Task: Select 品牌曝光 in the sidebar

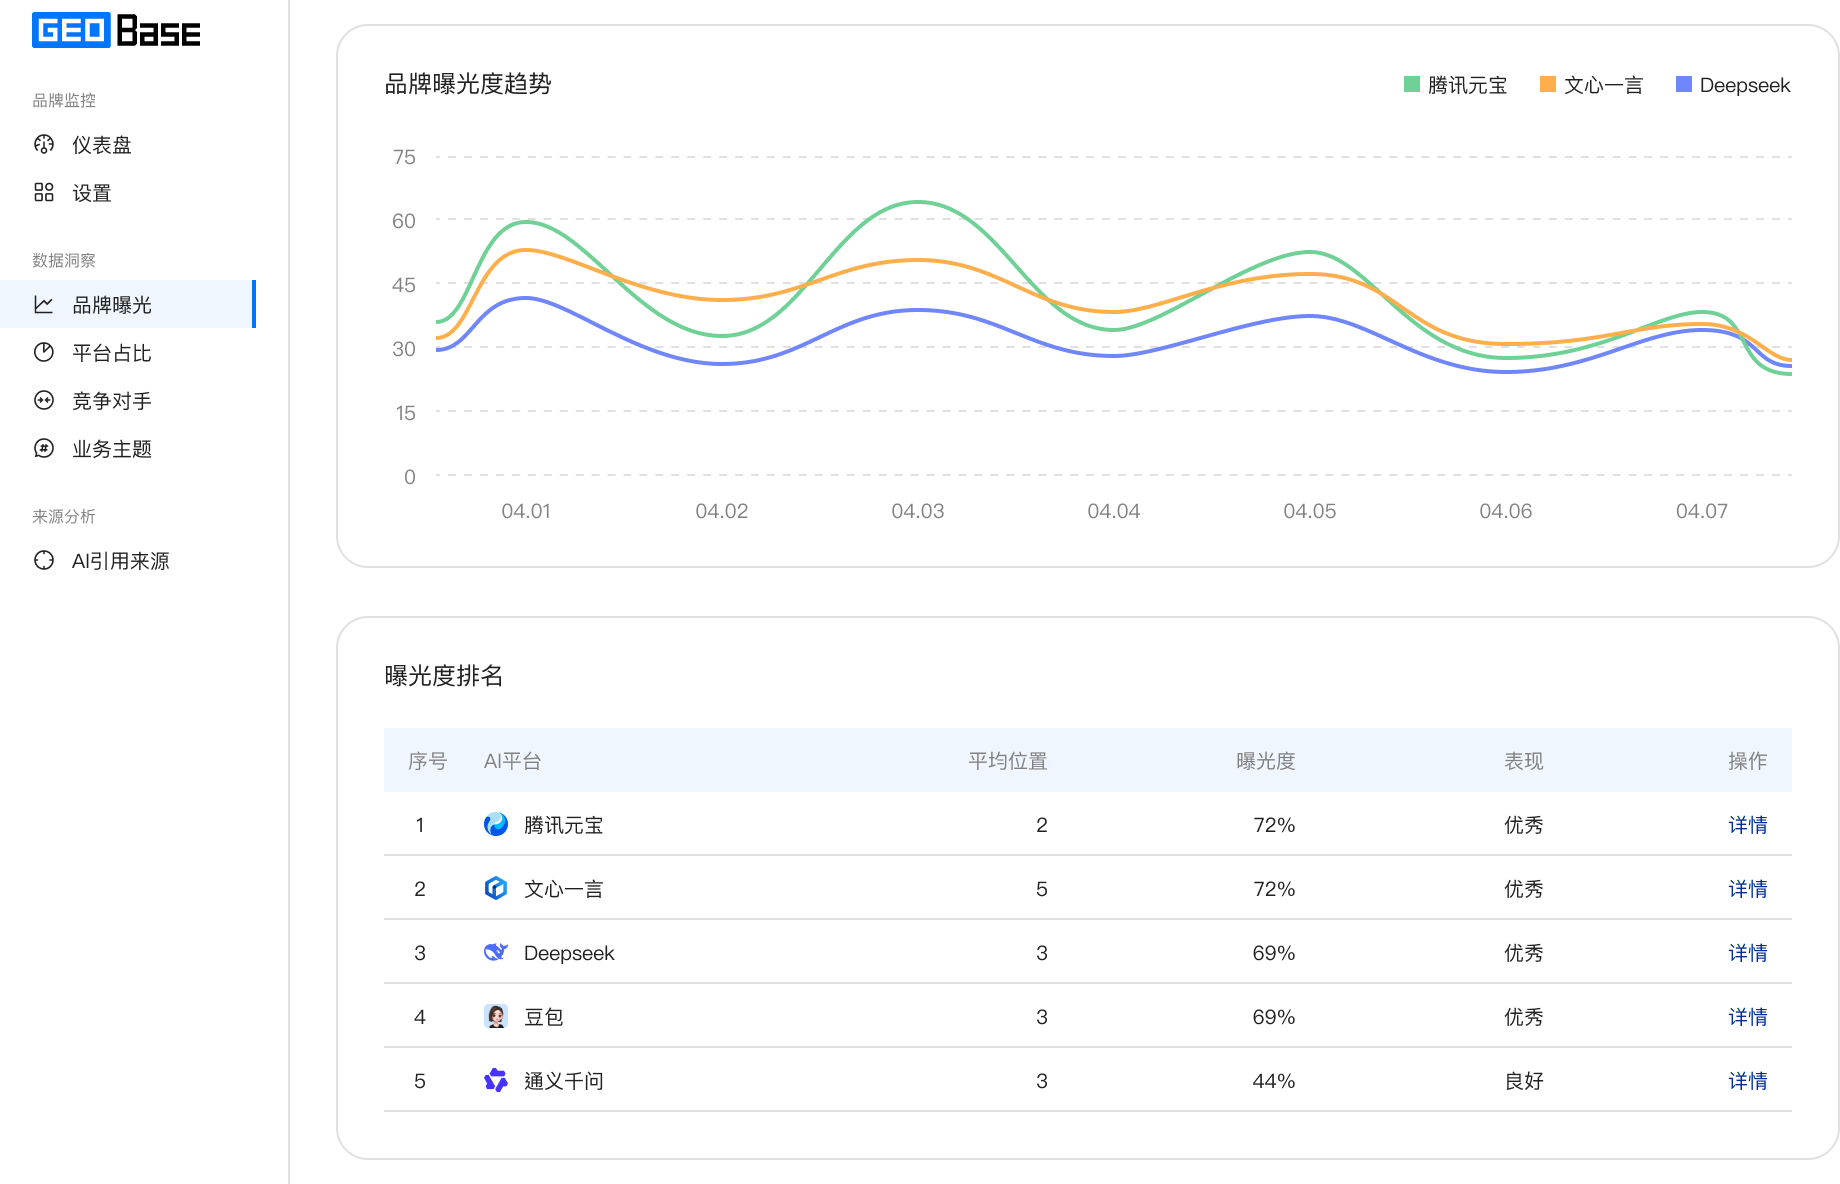Action: coord(128,305)
